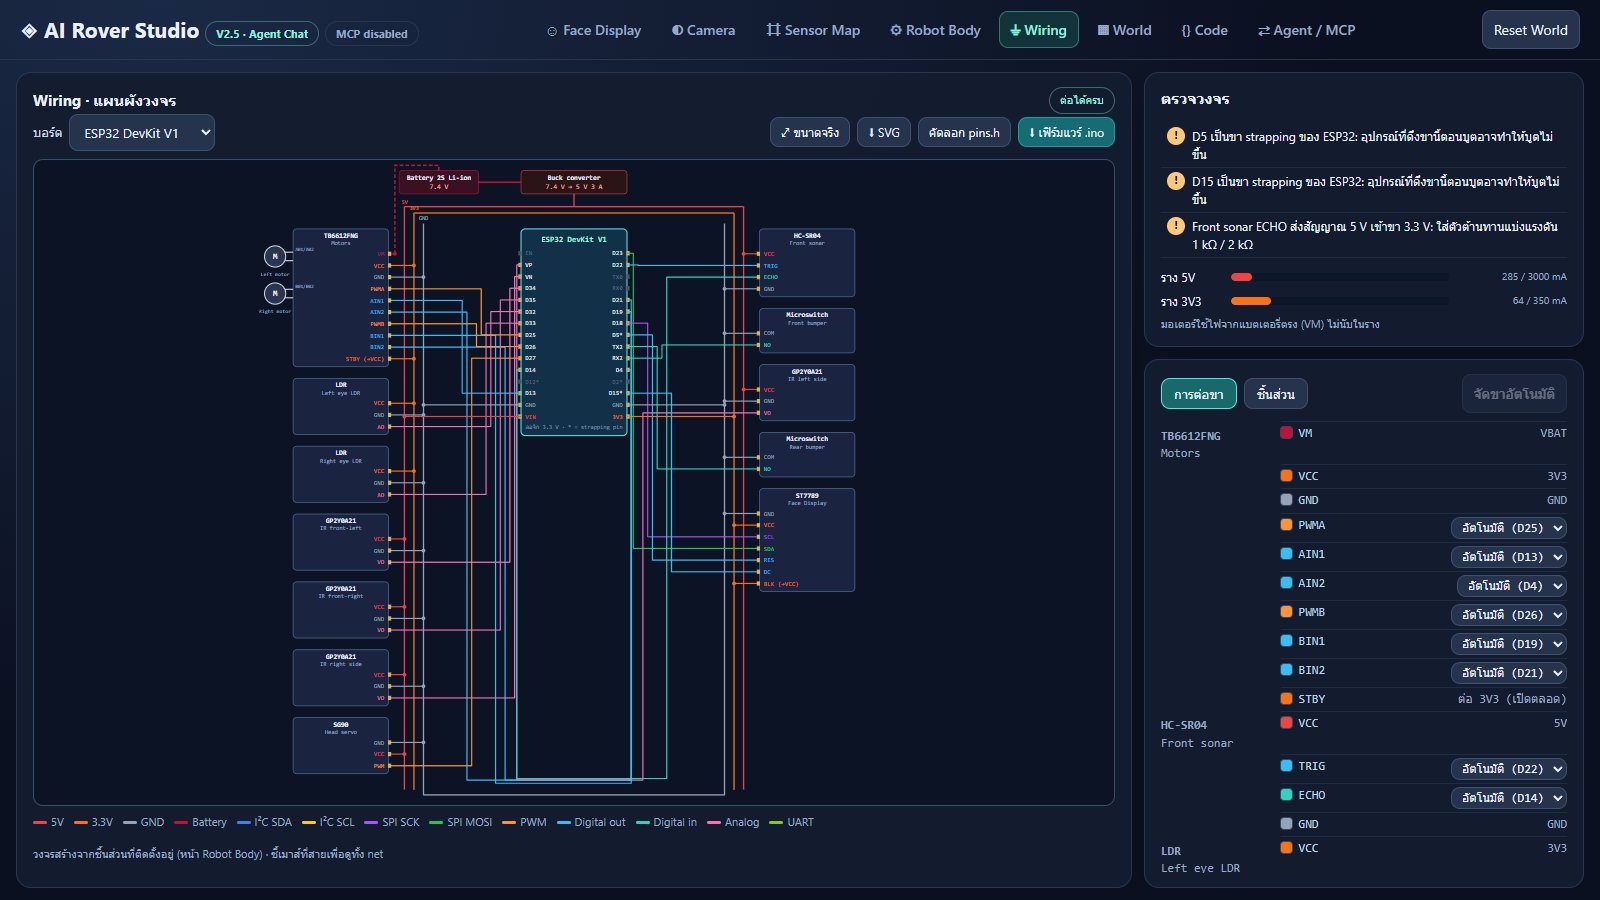Open the World tab
The image size is (1600, 900).
click(x=1124, y=30)
